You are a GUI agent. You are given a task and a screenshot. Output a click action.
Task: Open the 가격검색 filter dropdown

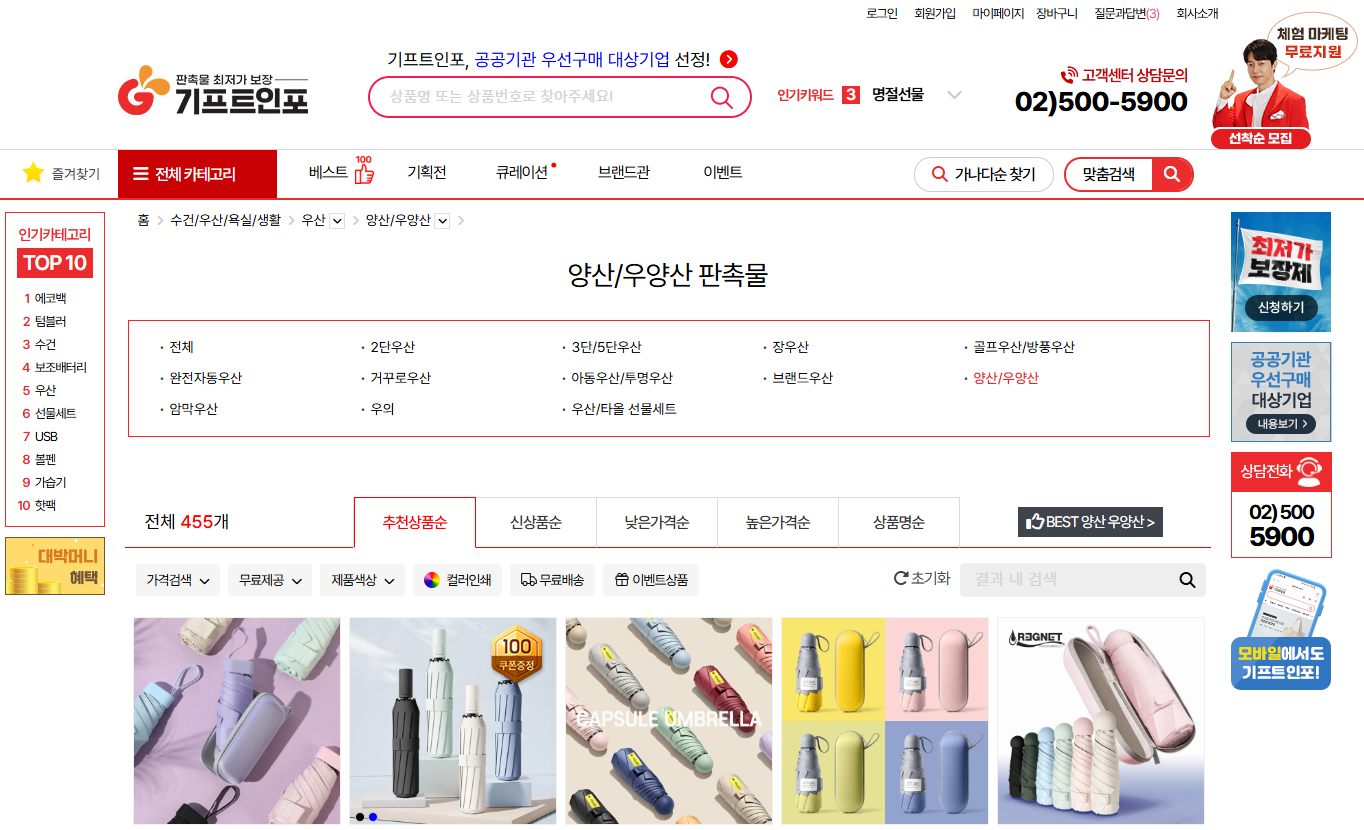click(x=178, y=580)
